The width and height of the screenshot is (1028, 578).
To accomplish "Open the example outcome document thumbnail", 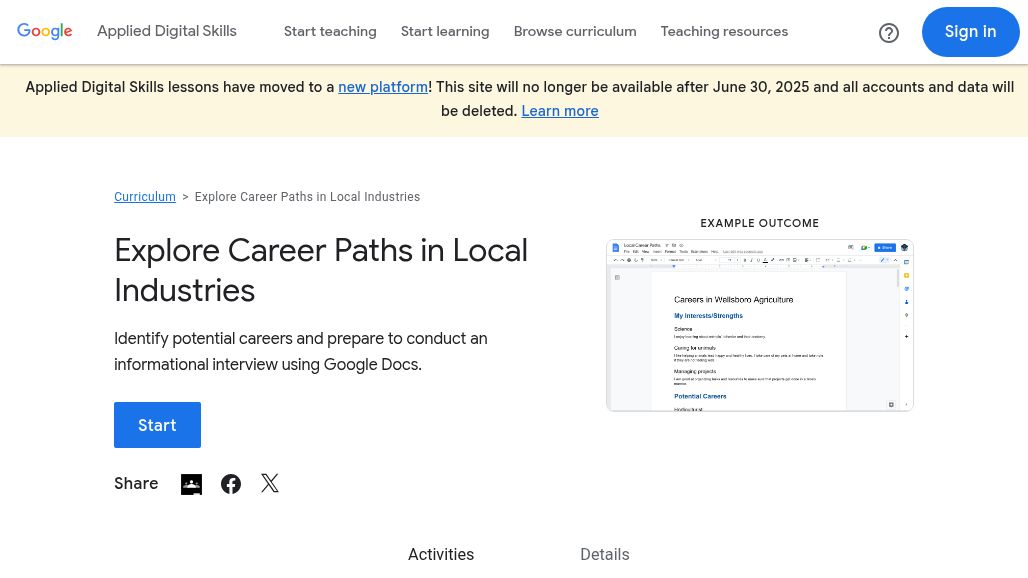I will (x=760, y=326).
